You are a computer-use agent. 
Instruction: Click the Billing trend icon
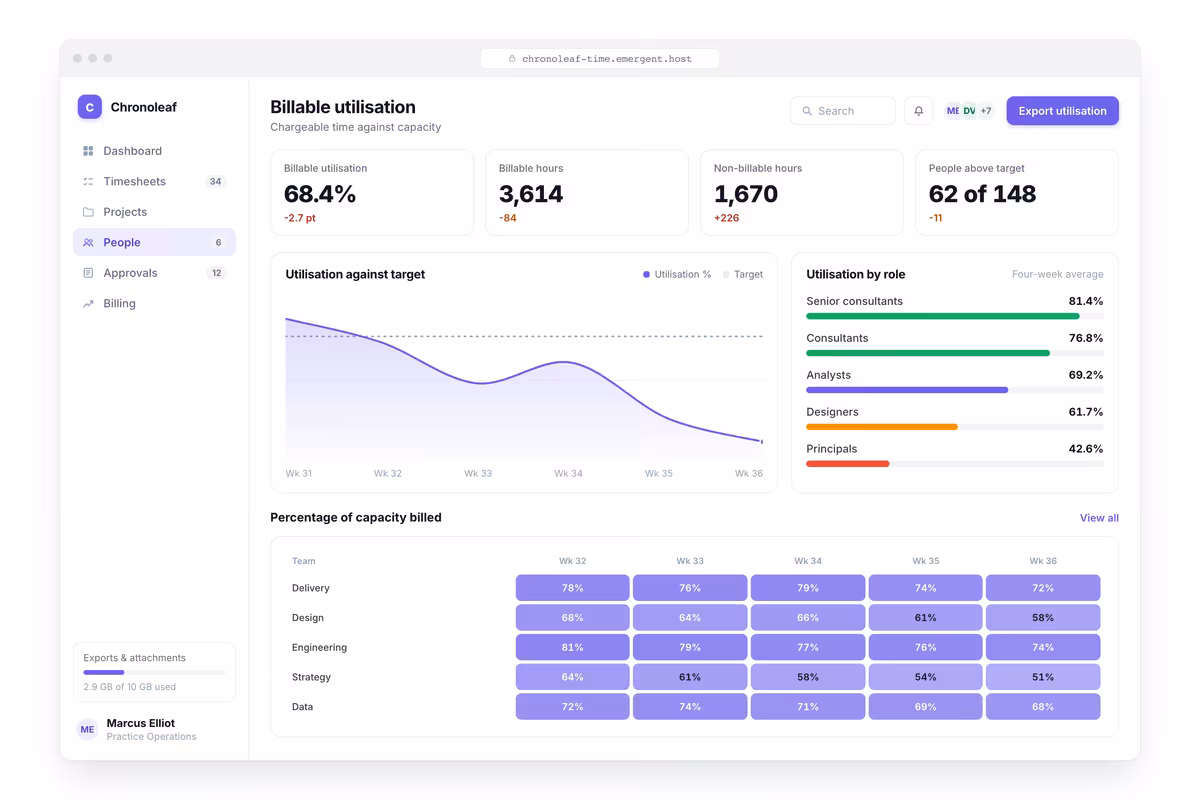tap(88, 303)
